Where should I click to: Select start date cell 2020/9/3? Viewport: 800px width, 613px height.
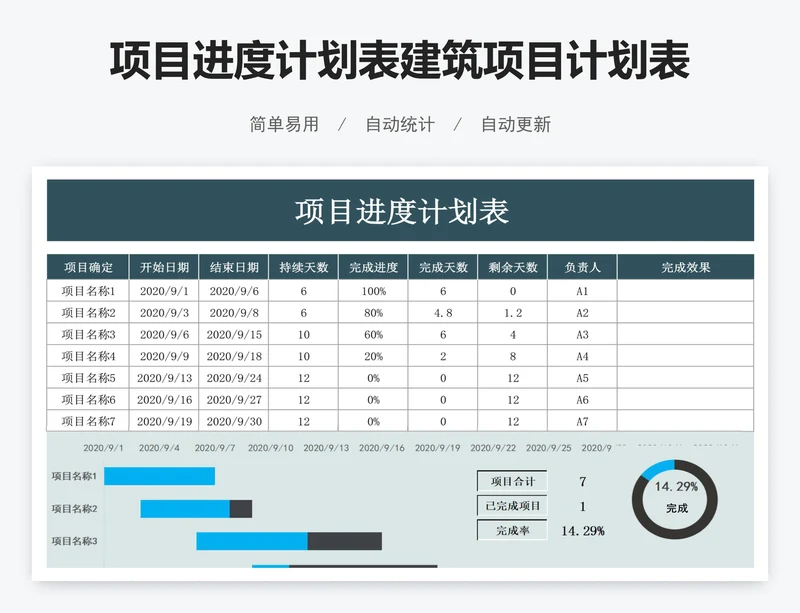[164, 312]
